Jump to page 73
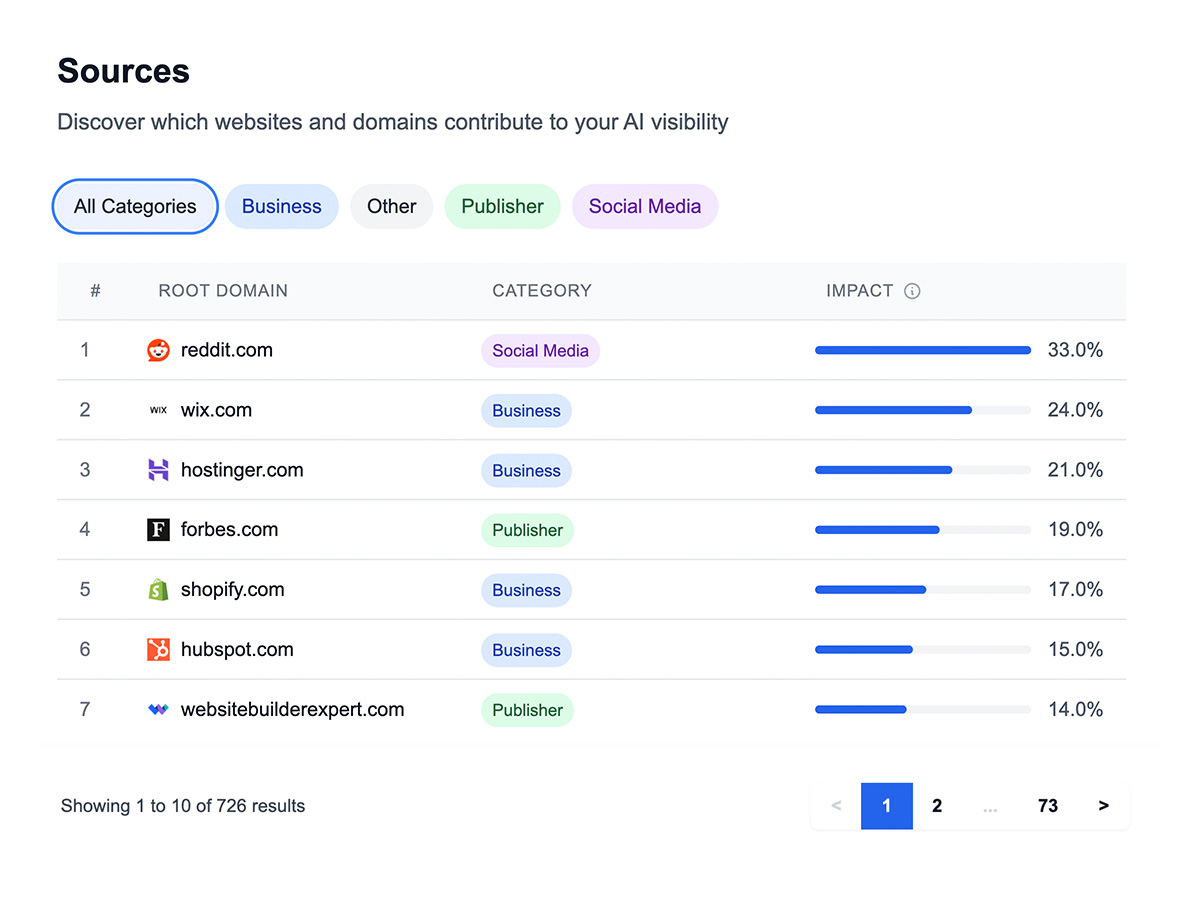This screenshot has width=1200, height=900. (1047, 805)
